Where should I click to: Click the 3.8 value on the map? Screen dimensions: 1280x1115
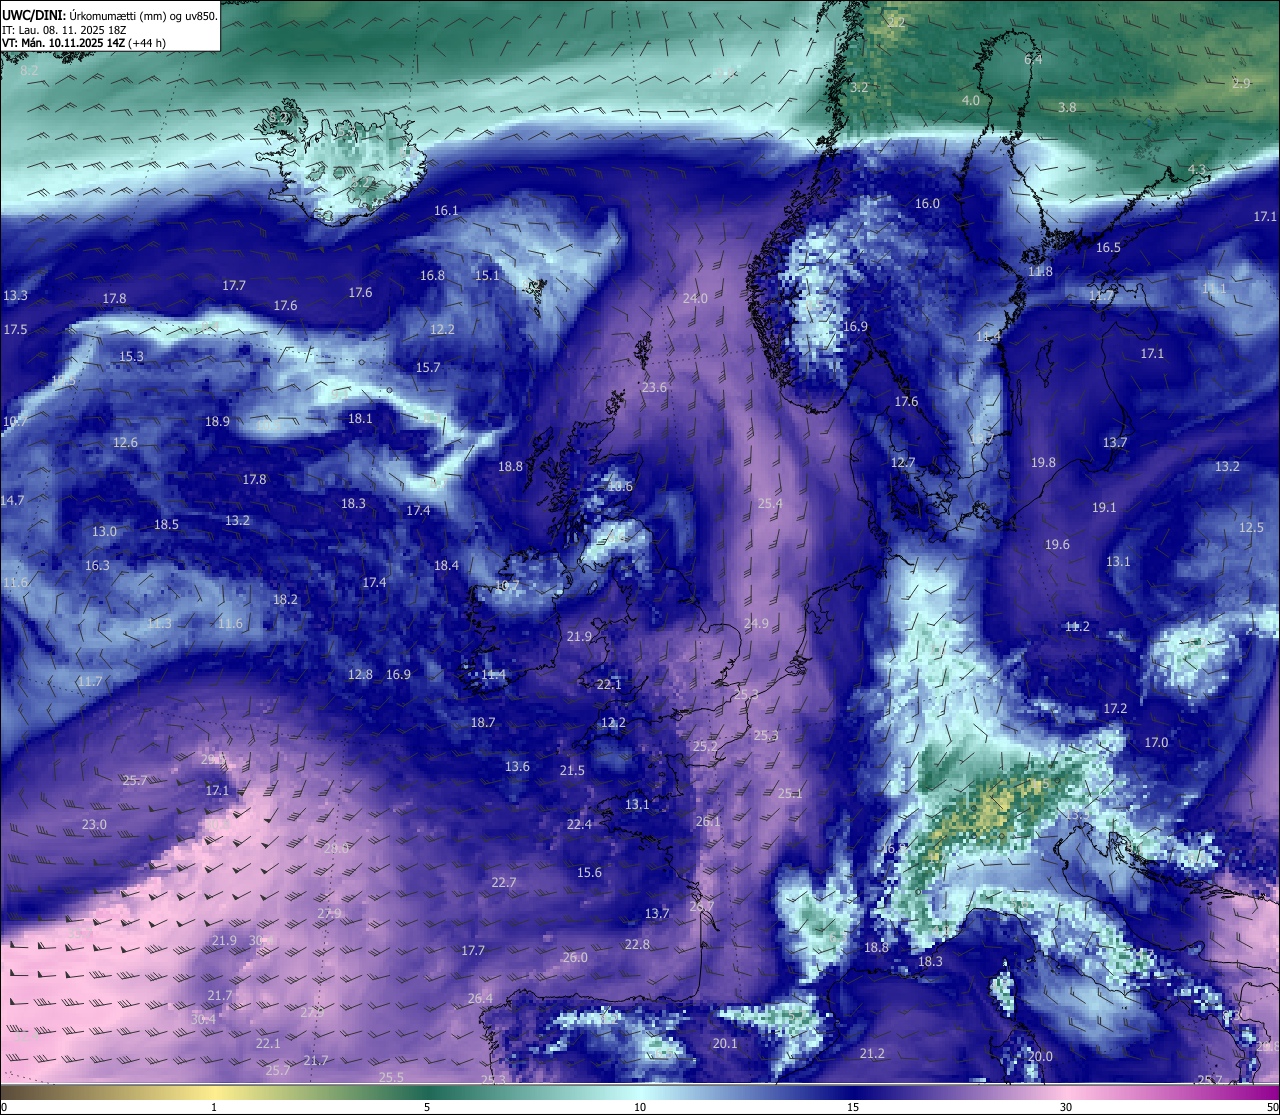click(x=1067, y=107)
